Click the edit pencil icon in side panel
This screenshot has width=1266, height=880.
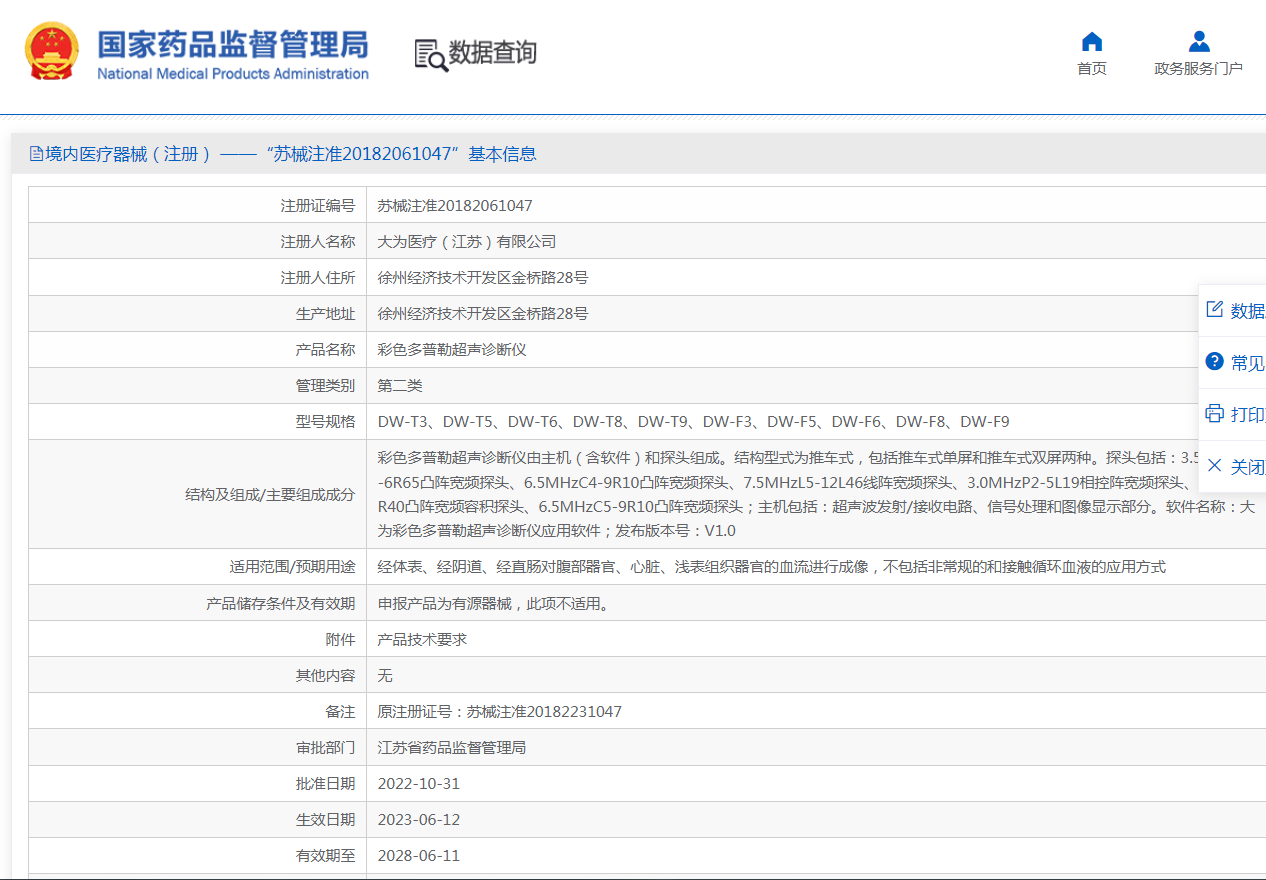coord(1215,309)
